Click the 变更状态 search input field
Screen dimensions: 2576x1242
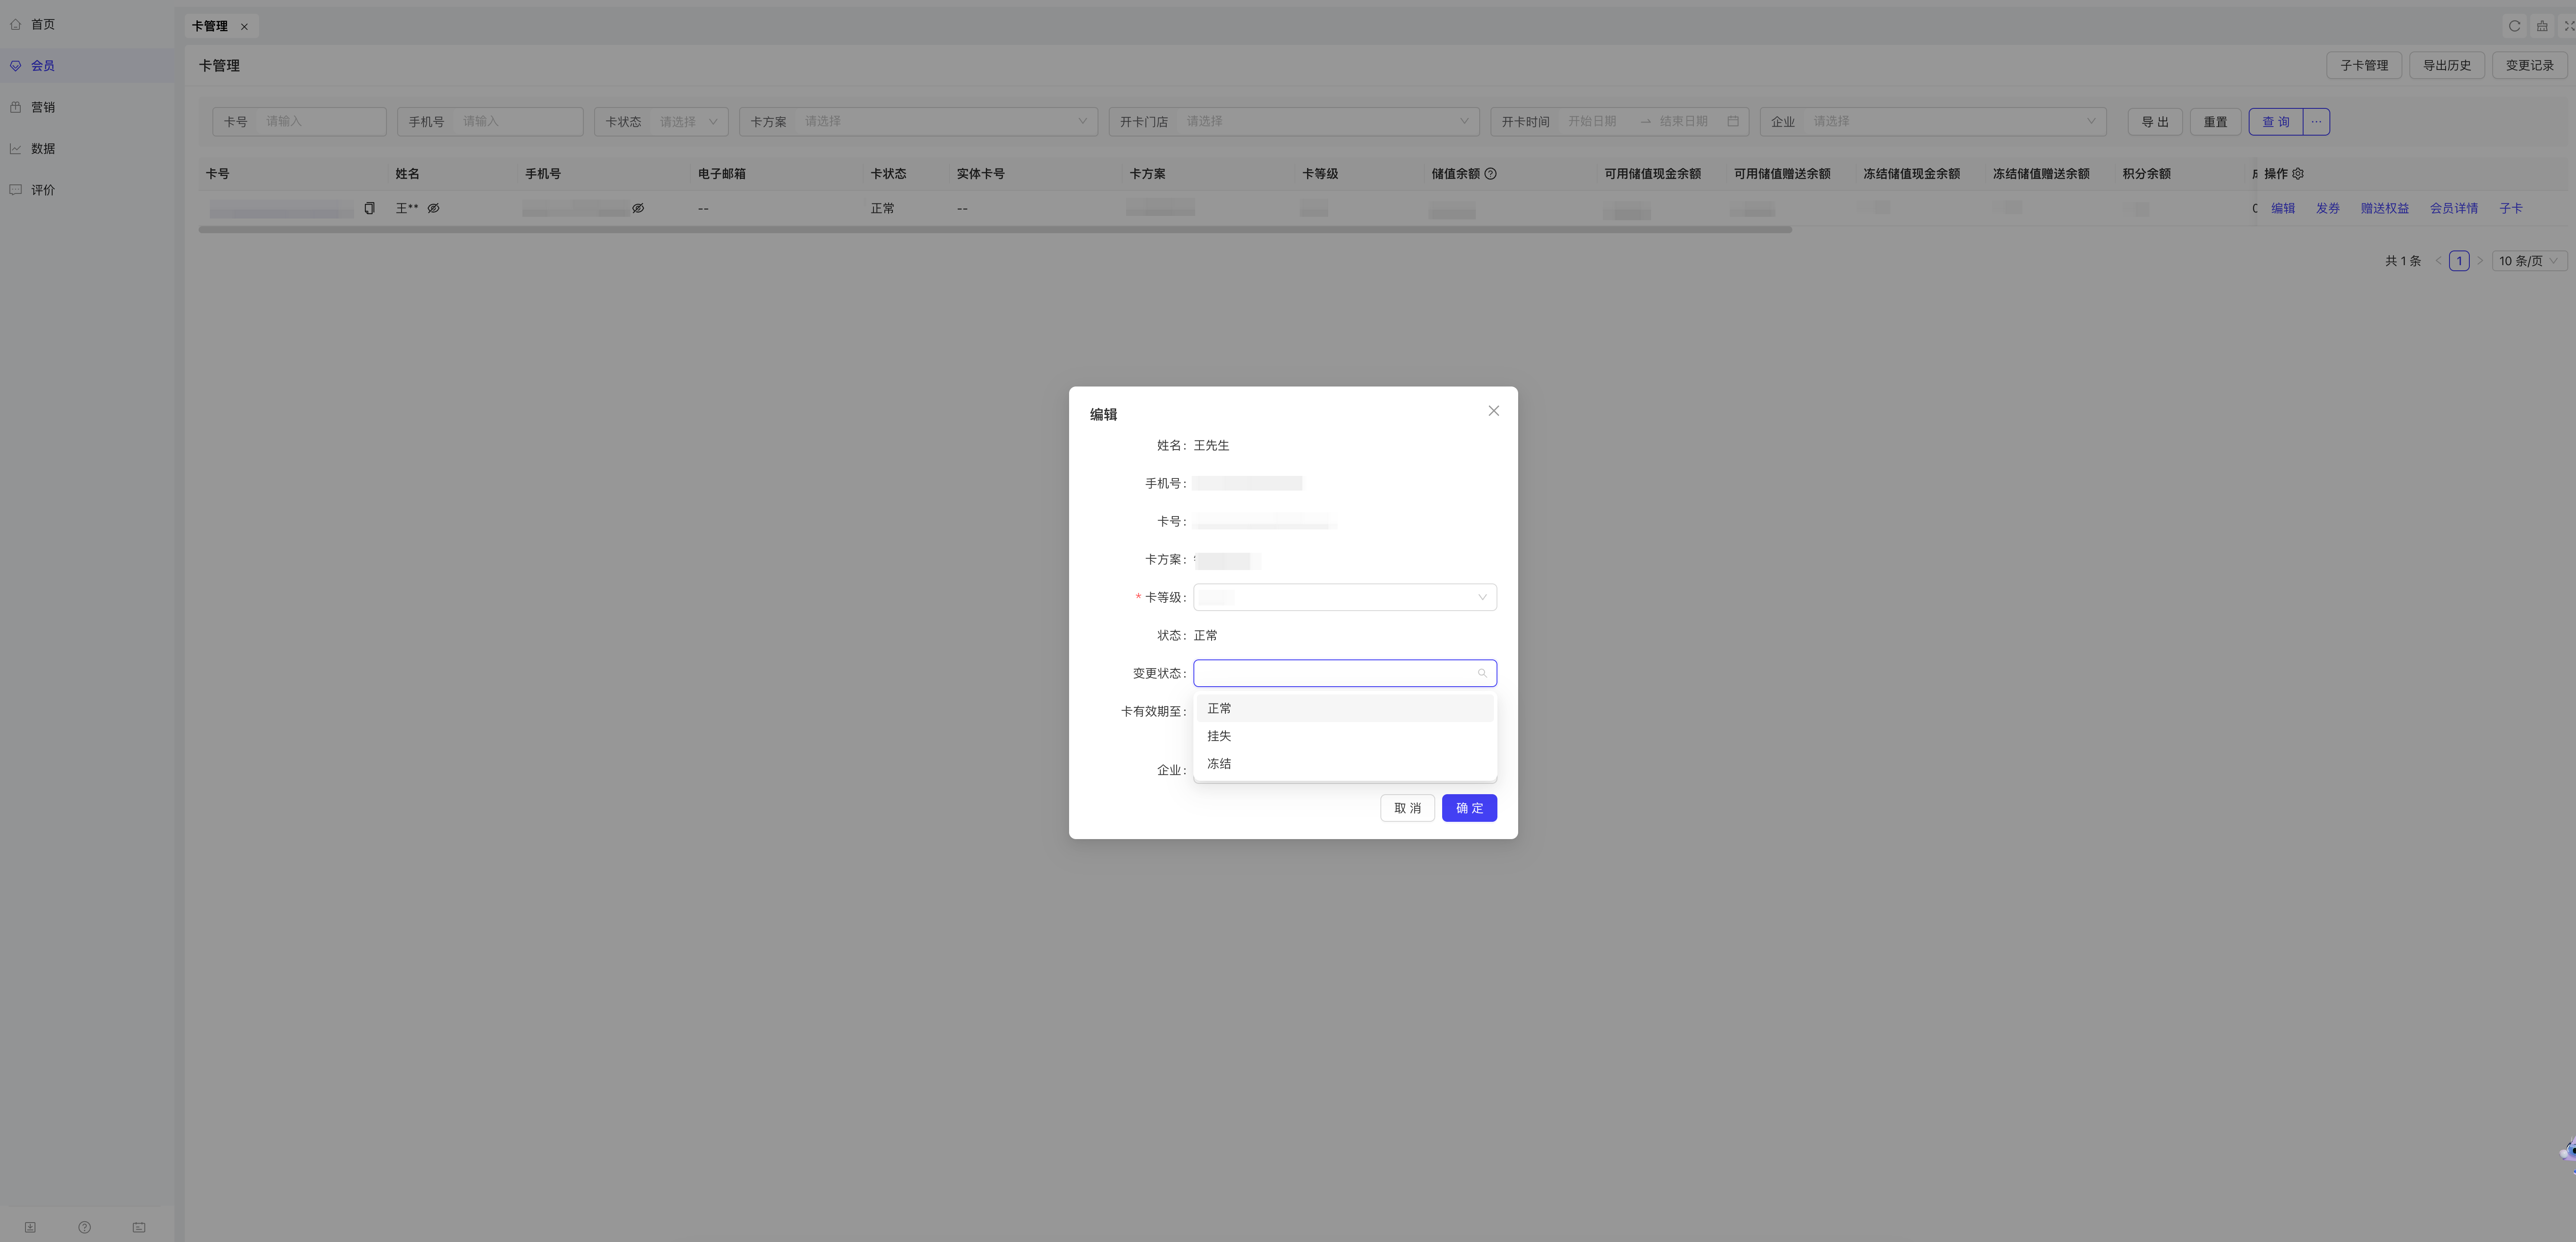click(1336, 673)
